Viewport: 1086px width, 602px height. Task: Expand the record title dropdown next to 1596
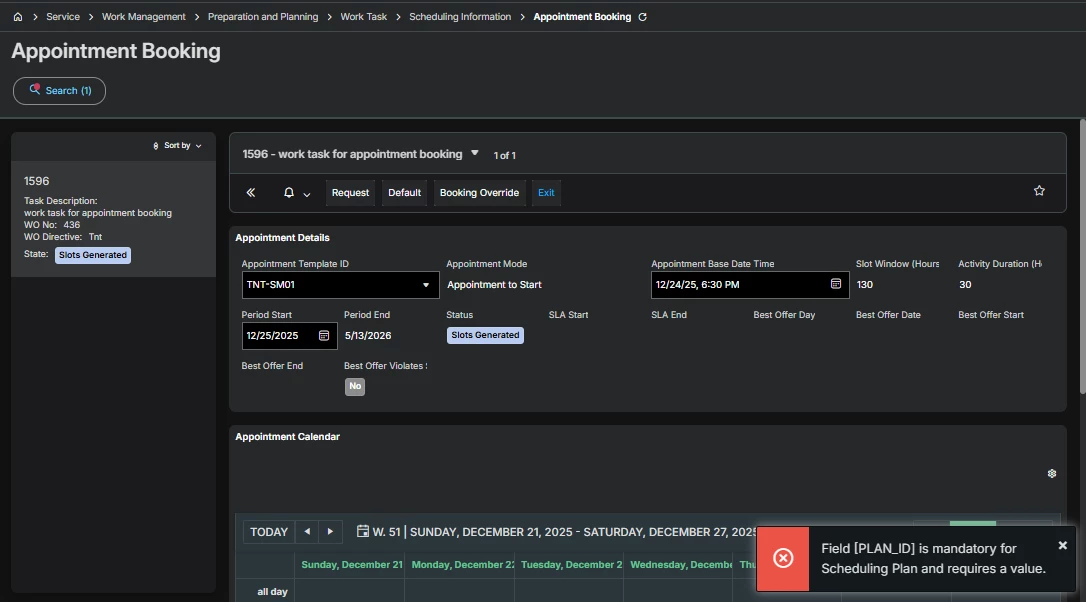coord(474,153)
